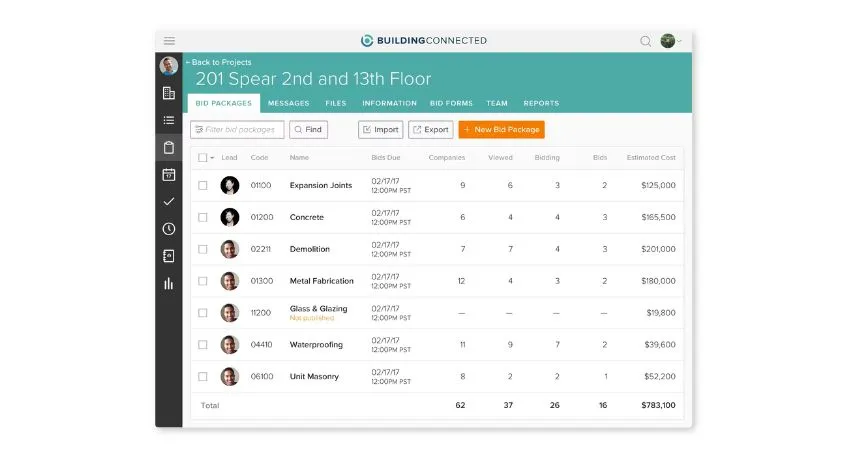This screenshot has height=460, width=847.
Task: Sort by the Code column header
Action: (259, 158)
